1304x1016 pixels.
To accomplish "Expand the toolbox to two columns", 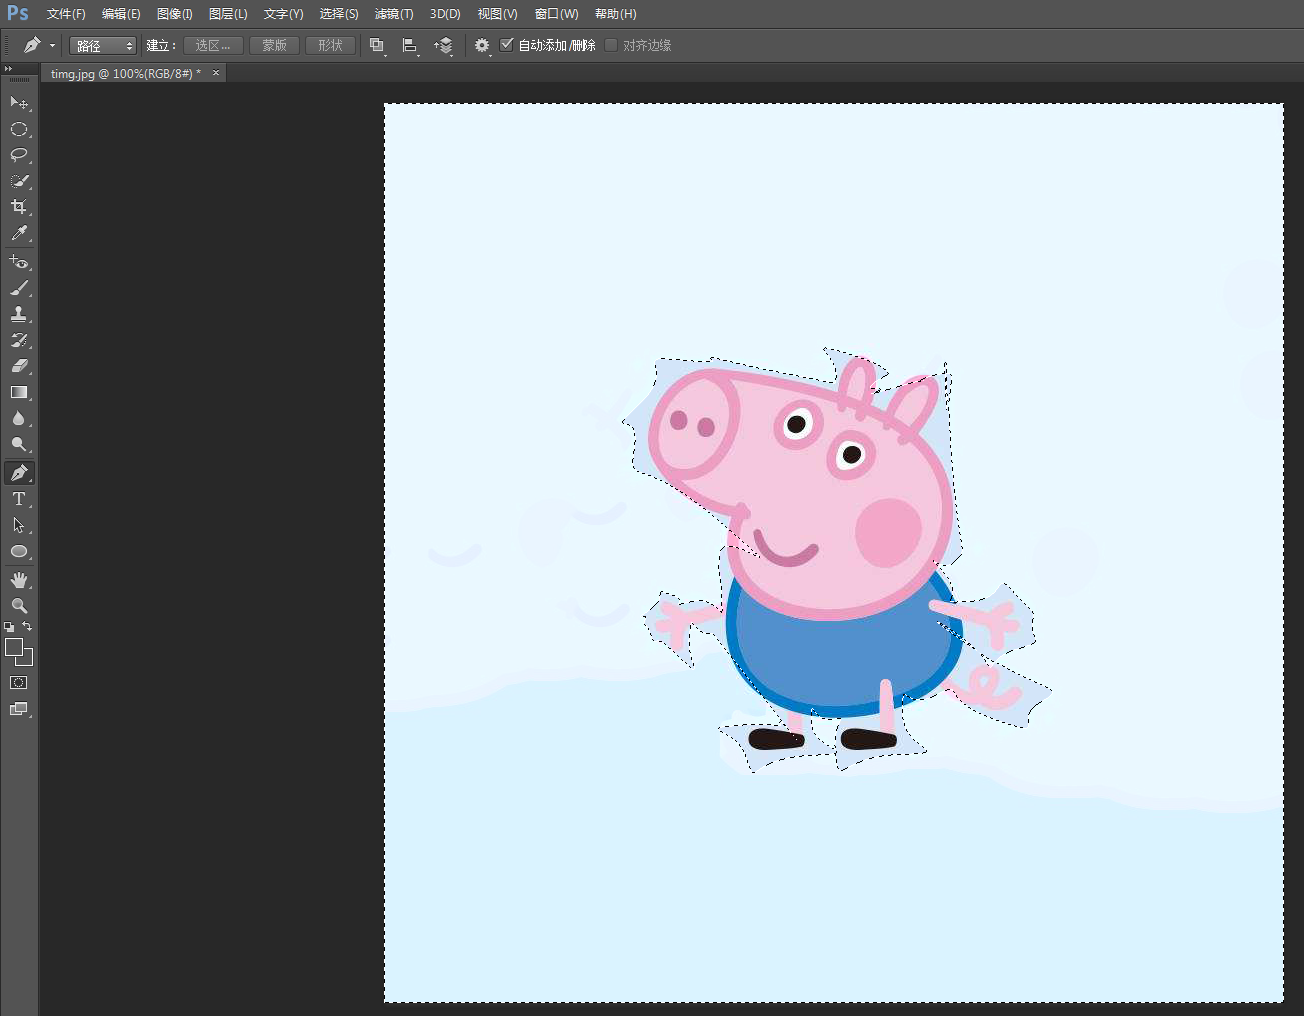I will click(8, 69).
